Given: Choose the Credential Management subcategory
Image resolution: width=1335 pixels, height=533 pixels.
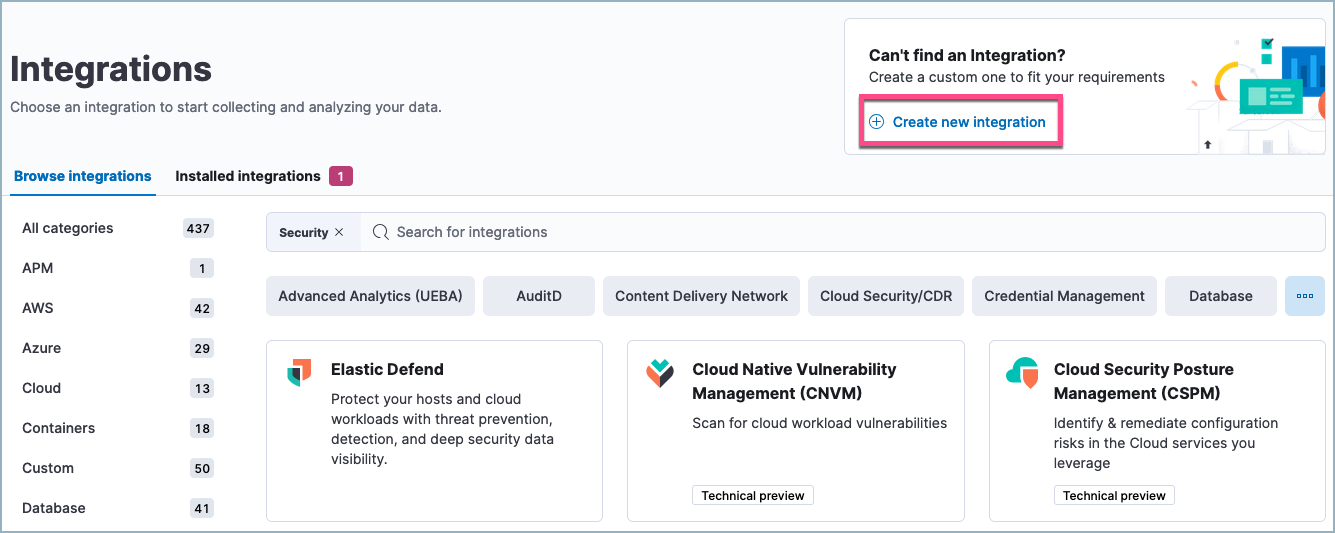Looking at the screenshot, I should pos(1064,296).
